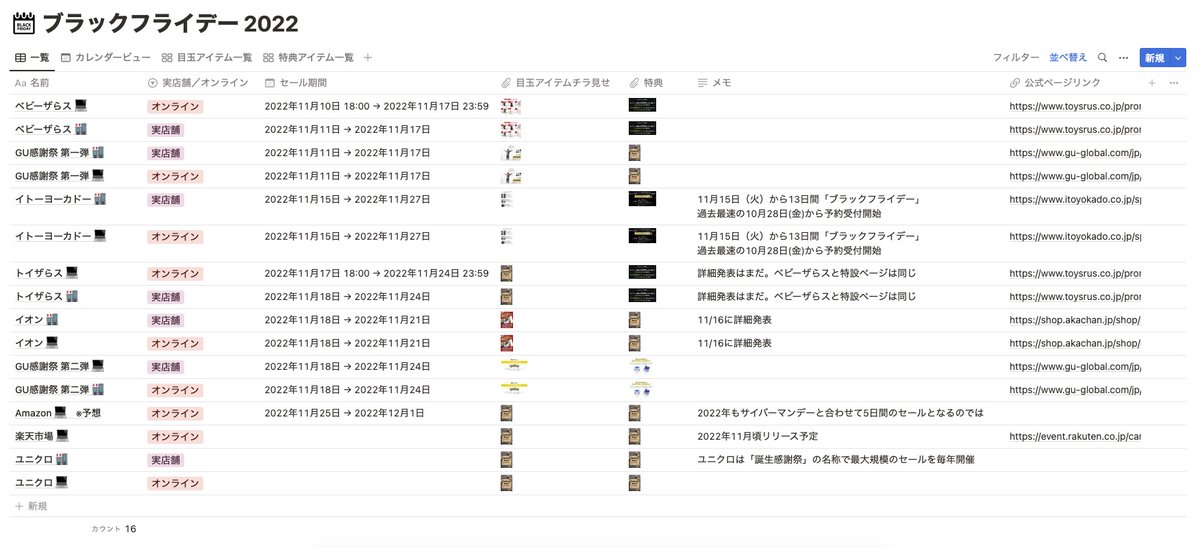This screenshot has height=548, width=1200.
Task: Open toysrus link in first ベビーザらス row
Action: [1075, 106]
